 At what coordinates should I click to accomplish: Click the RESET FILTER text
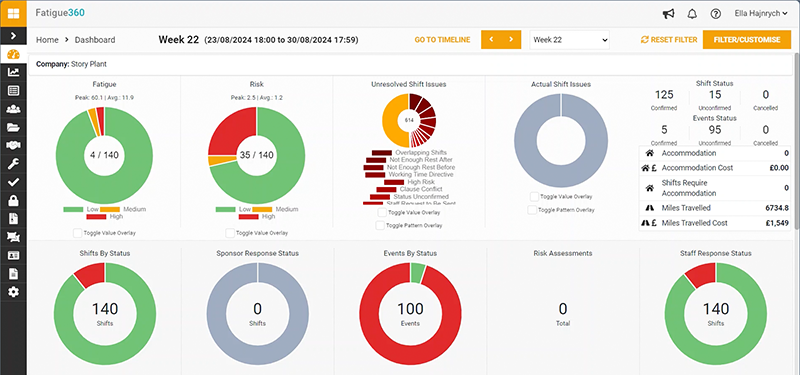tap(674, 39)
